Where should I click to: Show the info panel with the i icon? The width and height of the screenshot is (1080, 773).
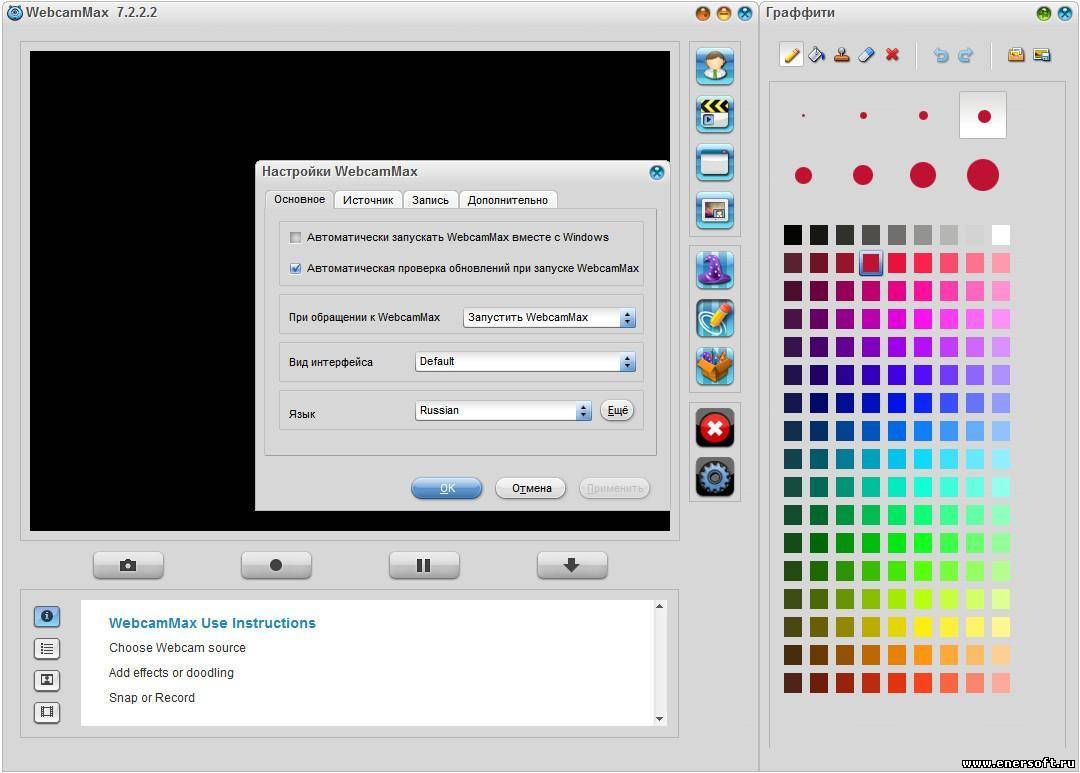coord(47,616)
